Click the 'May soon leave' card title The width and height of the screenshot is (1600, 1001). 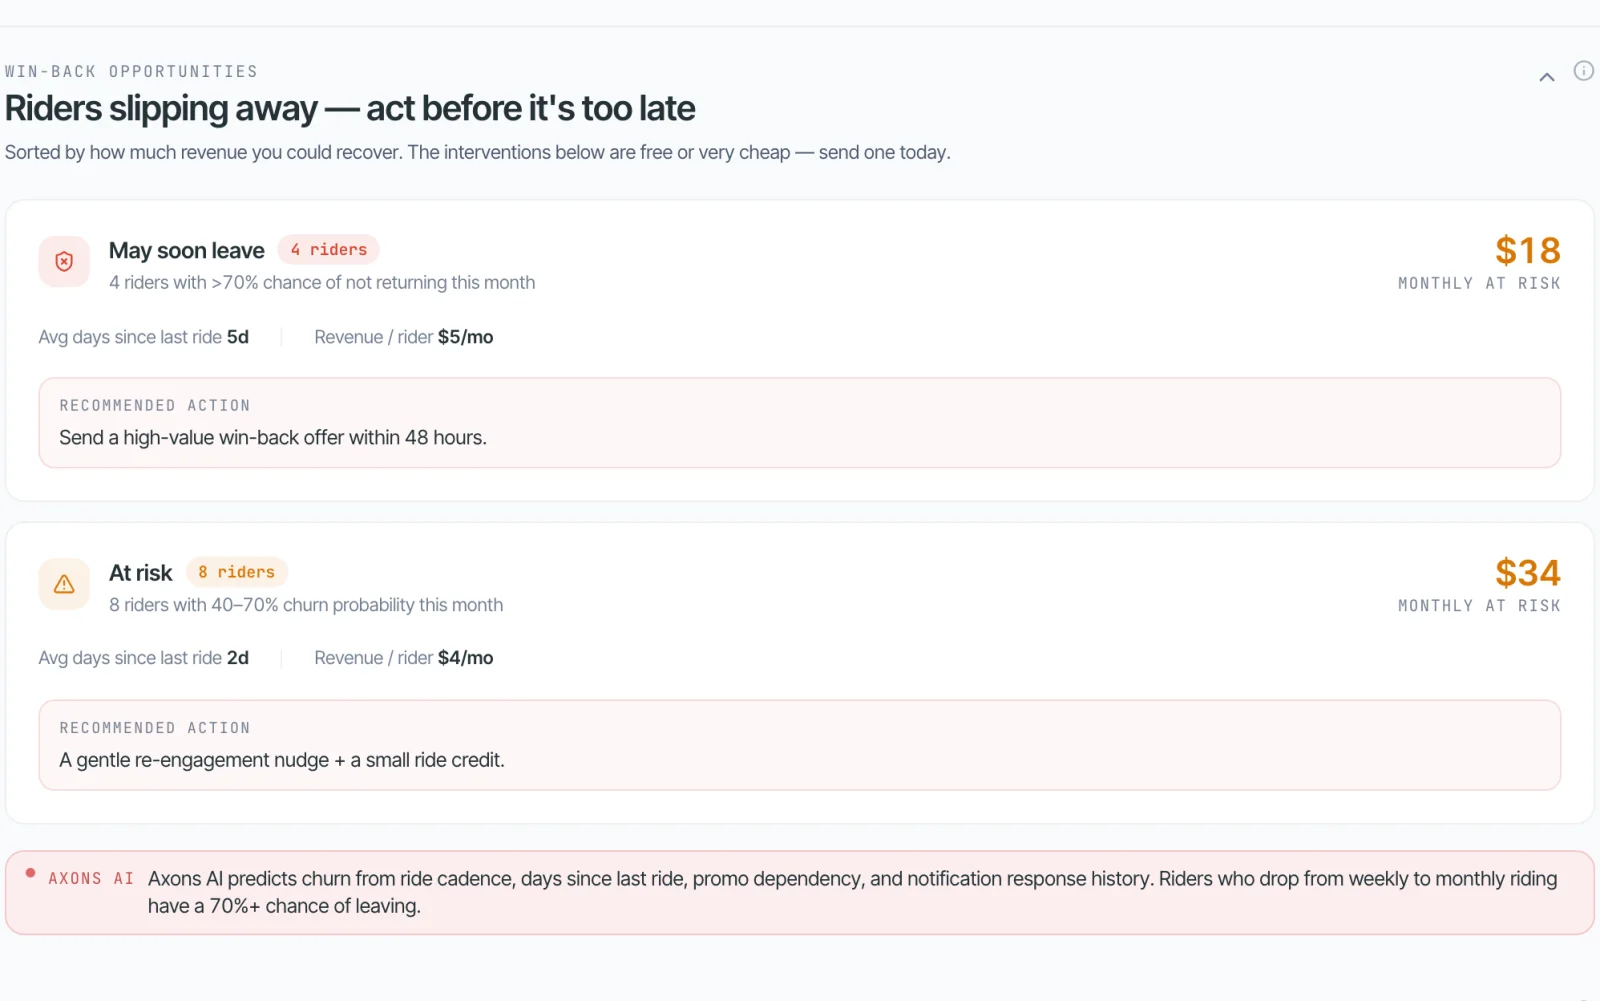[187, 250]
